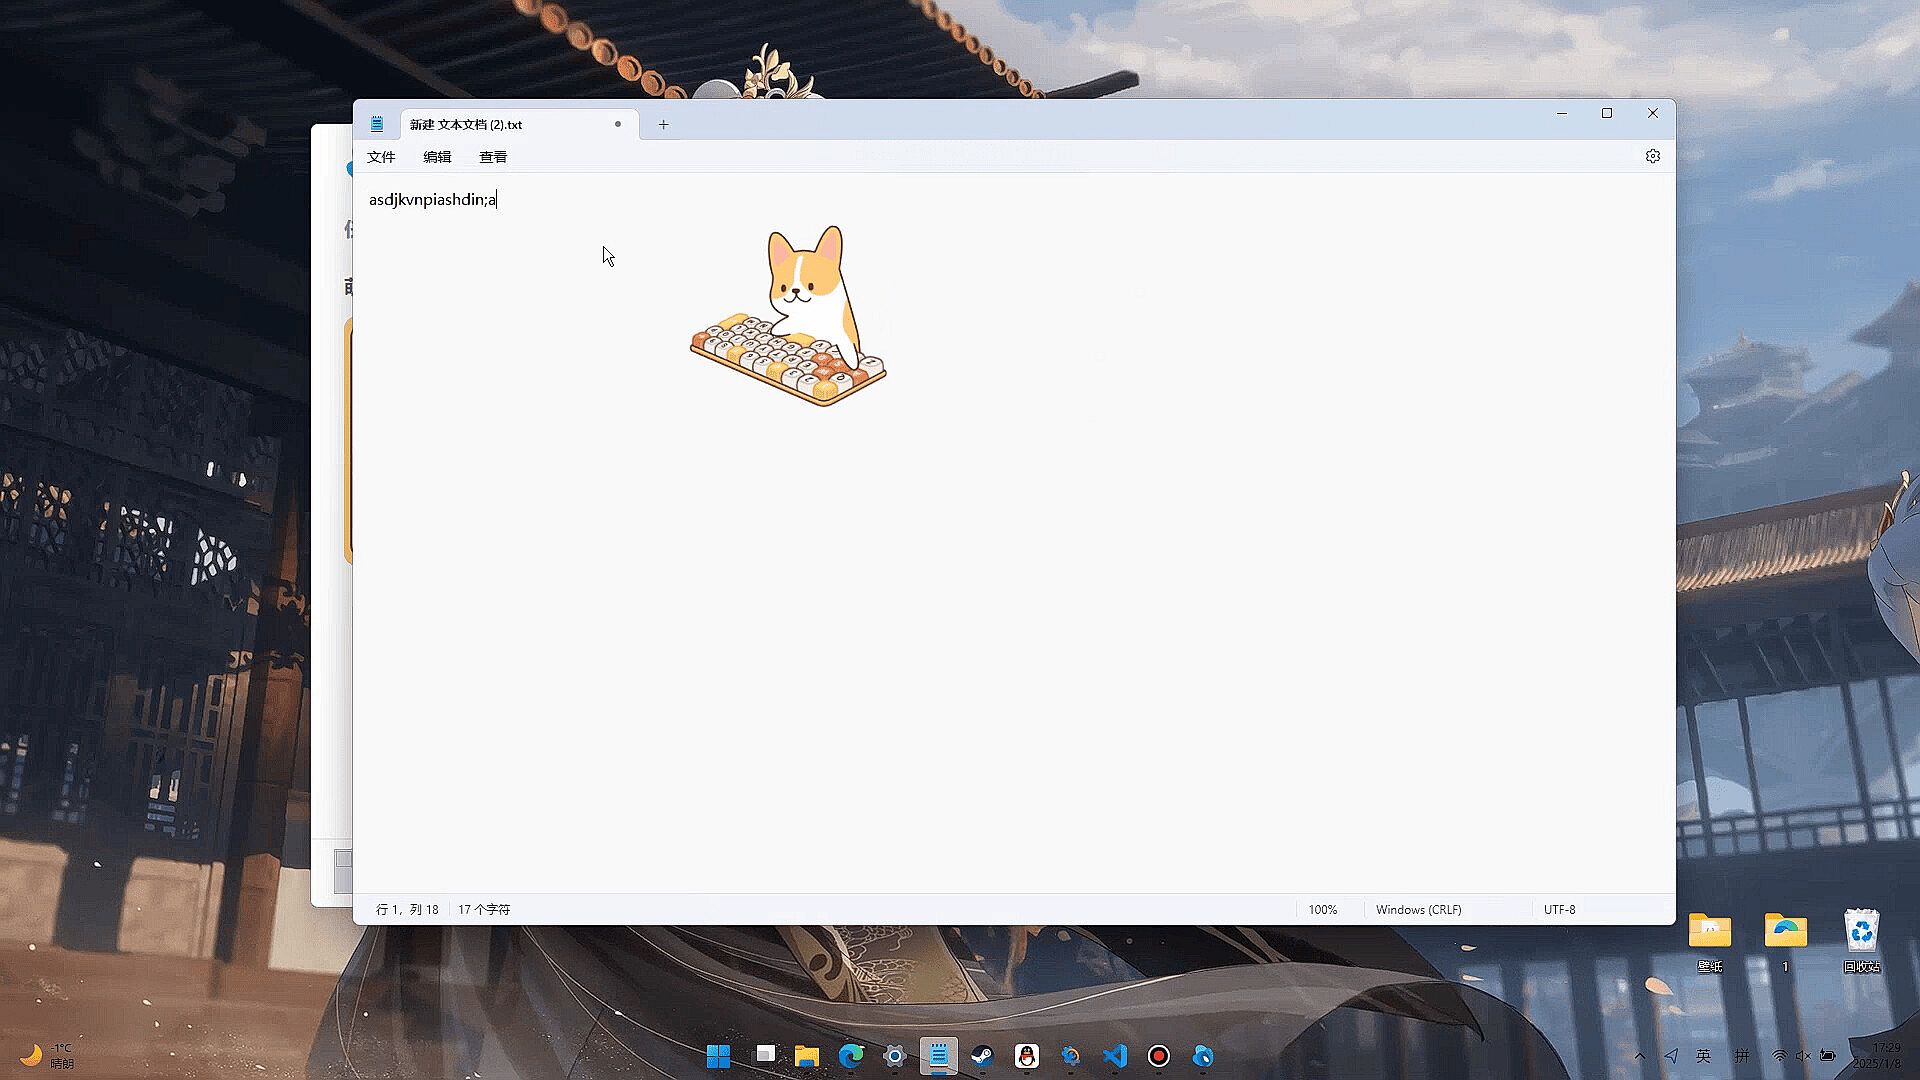
Task: Click the Notepad app icon in the title bar
Action: point(377,124)
